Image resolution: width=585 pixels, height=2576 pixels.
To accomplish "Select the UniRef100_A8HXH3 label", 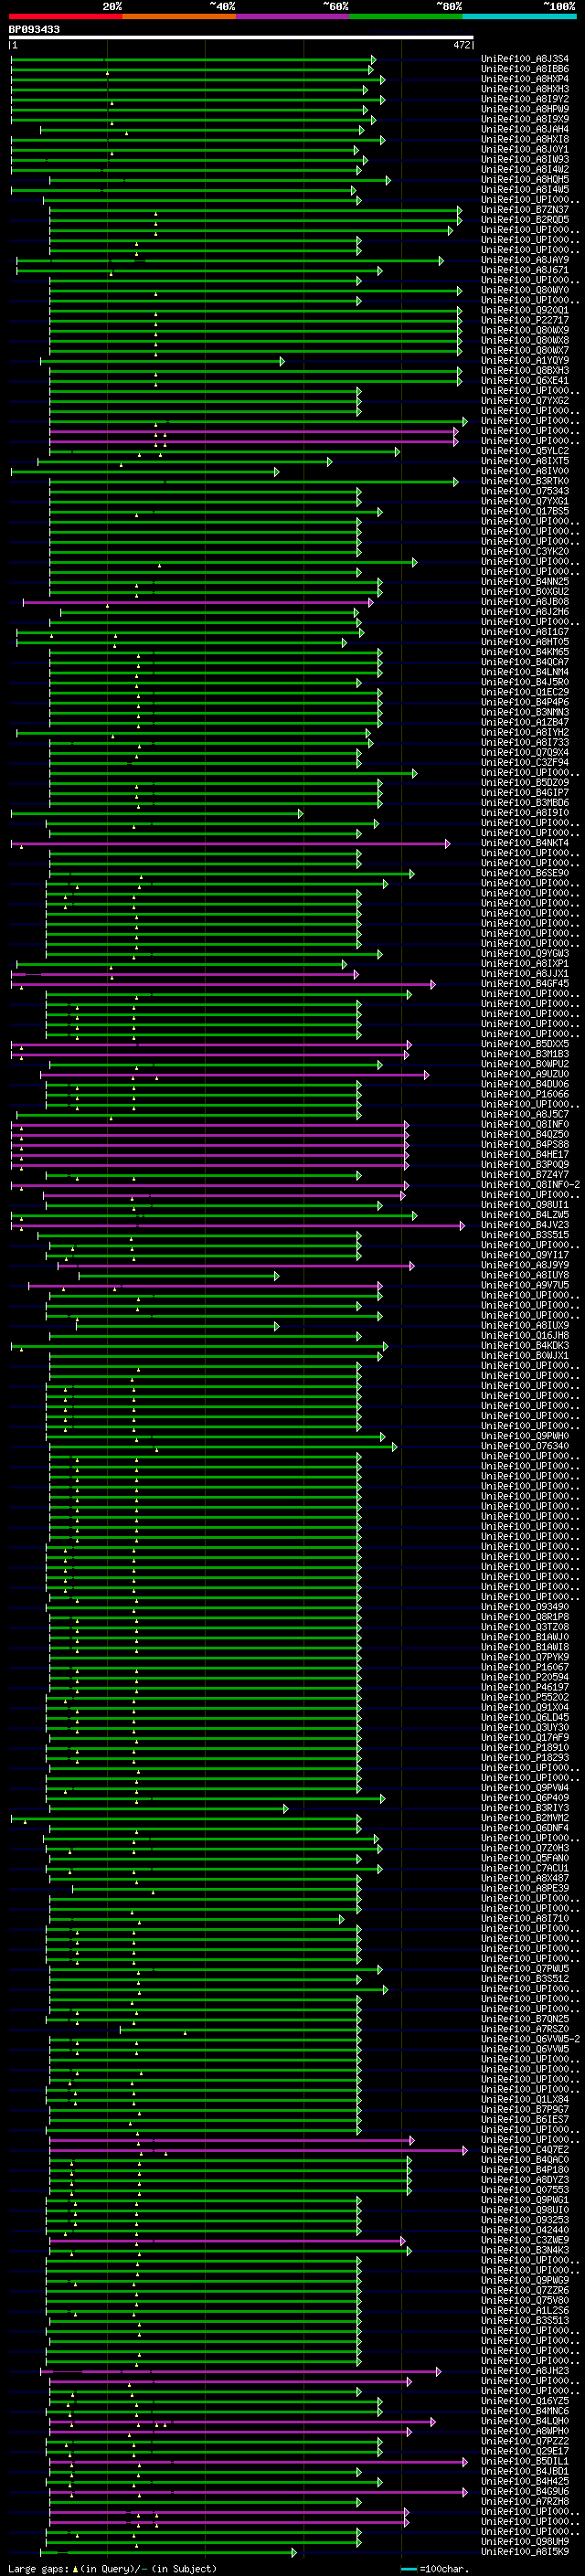I will [x=525, y=89].
